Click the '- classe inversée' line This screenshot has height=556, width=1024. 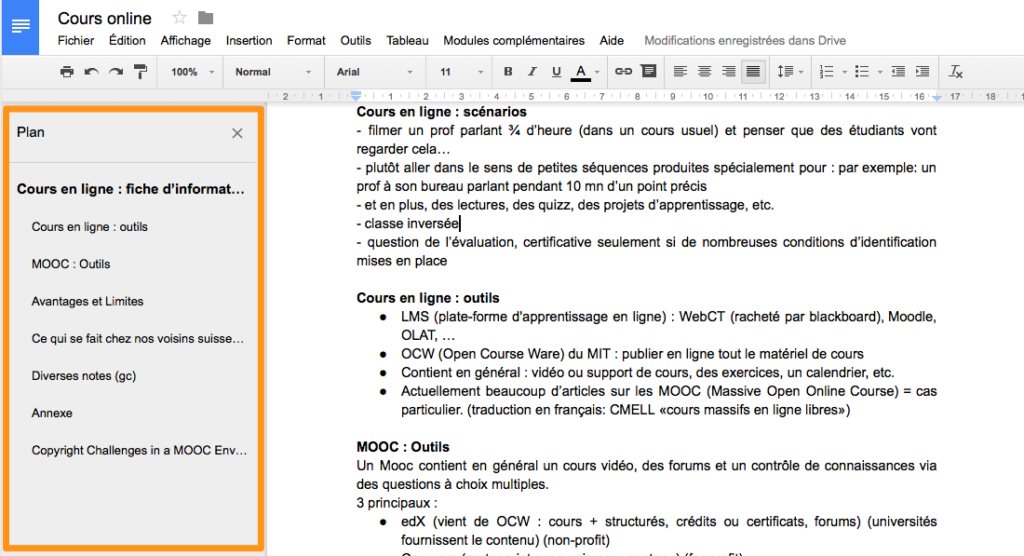click(408, 223)
